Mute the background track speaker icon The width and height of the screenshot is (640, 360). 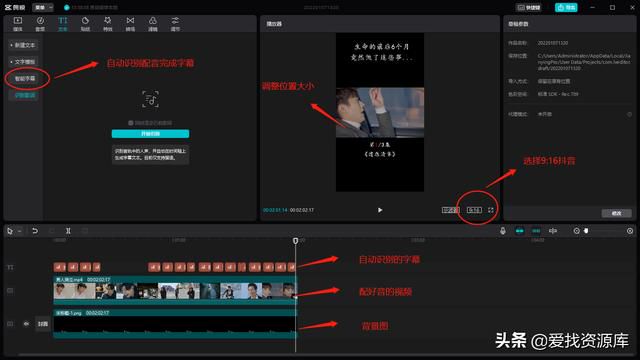coord(26,324)
